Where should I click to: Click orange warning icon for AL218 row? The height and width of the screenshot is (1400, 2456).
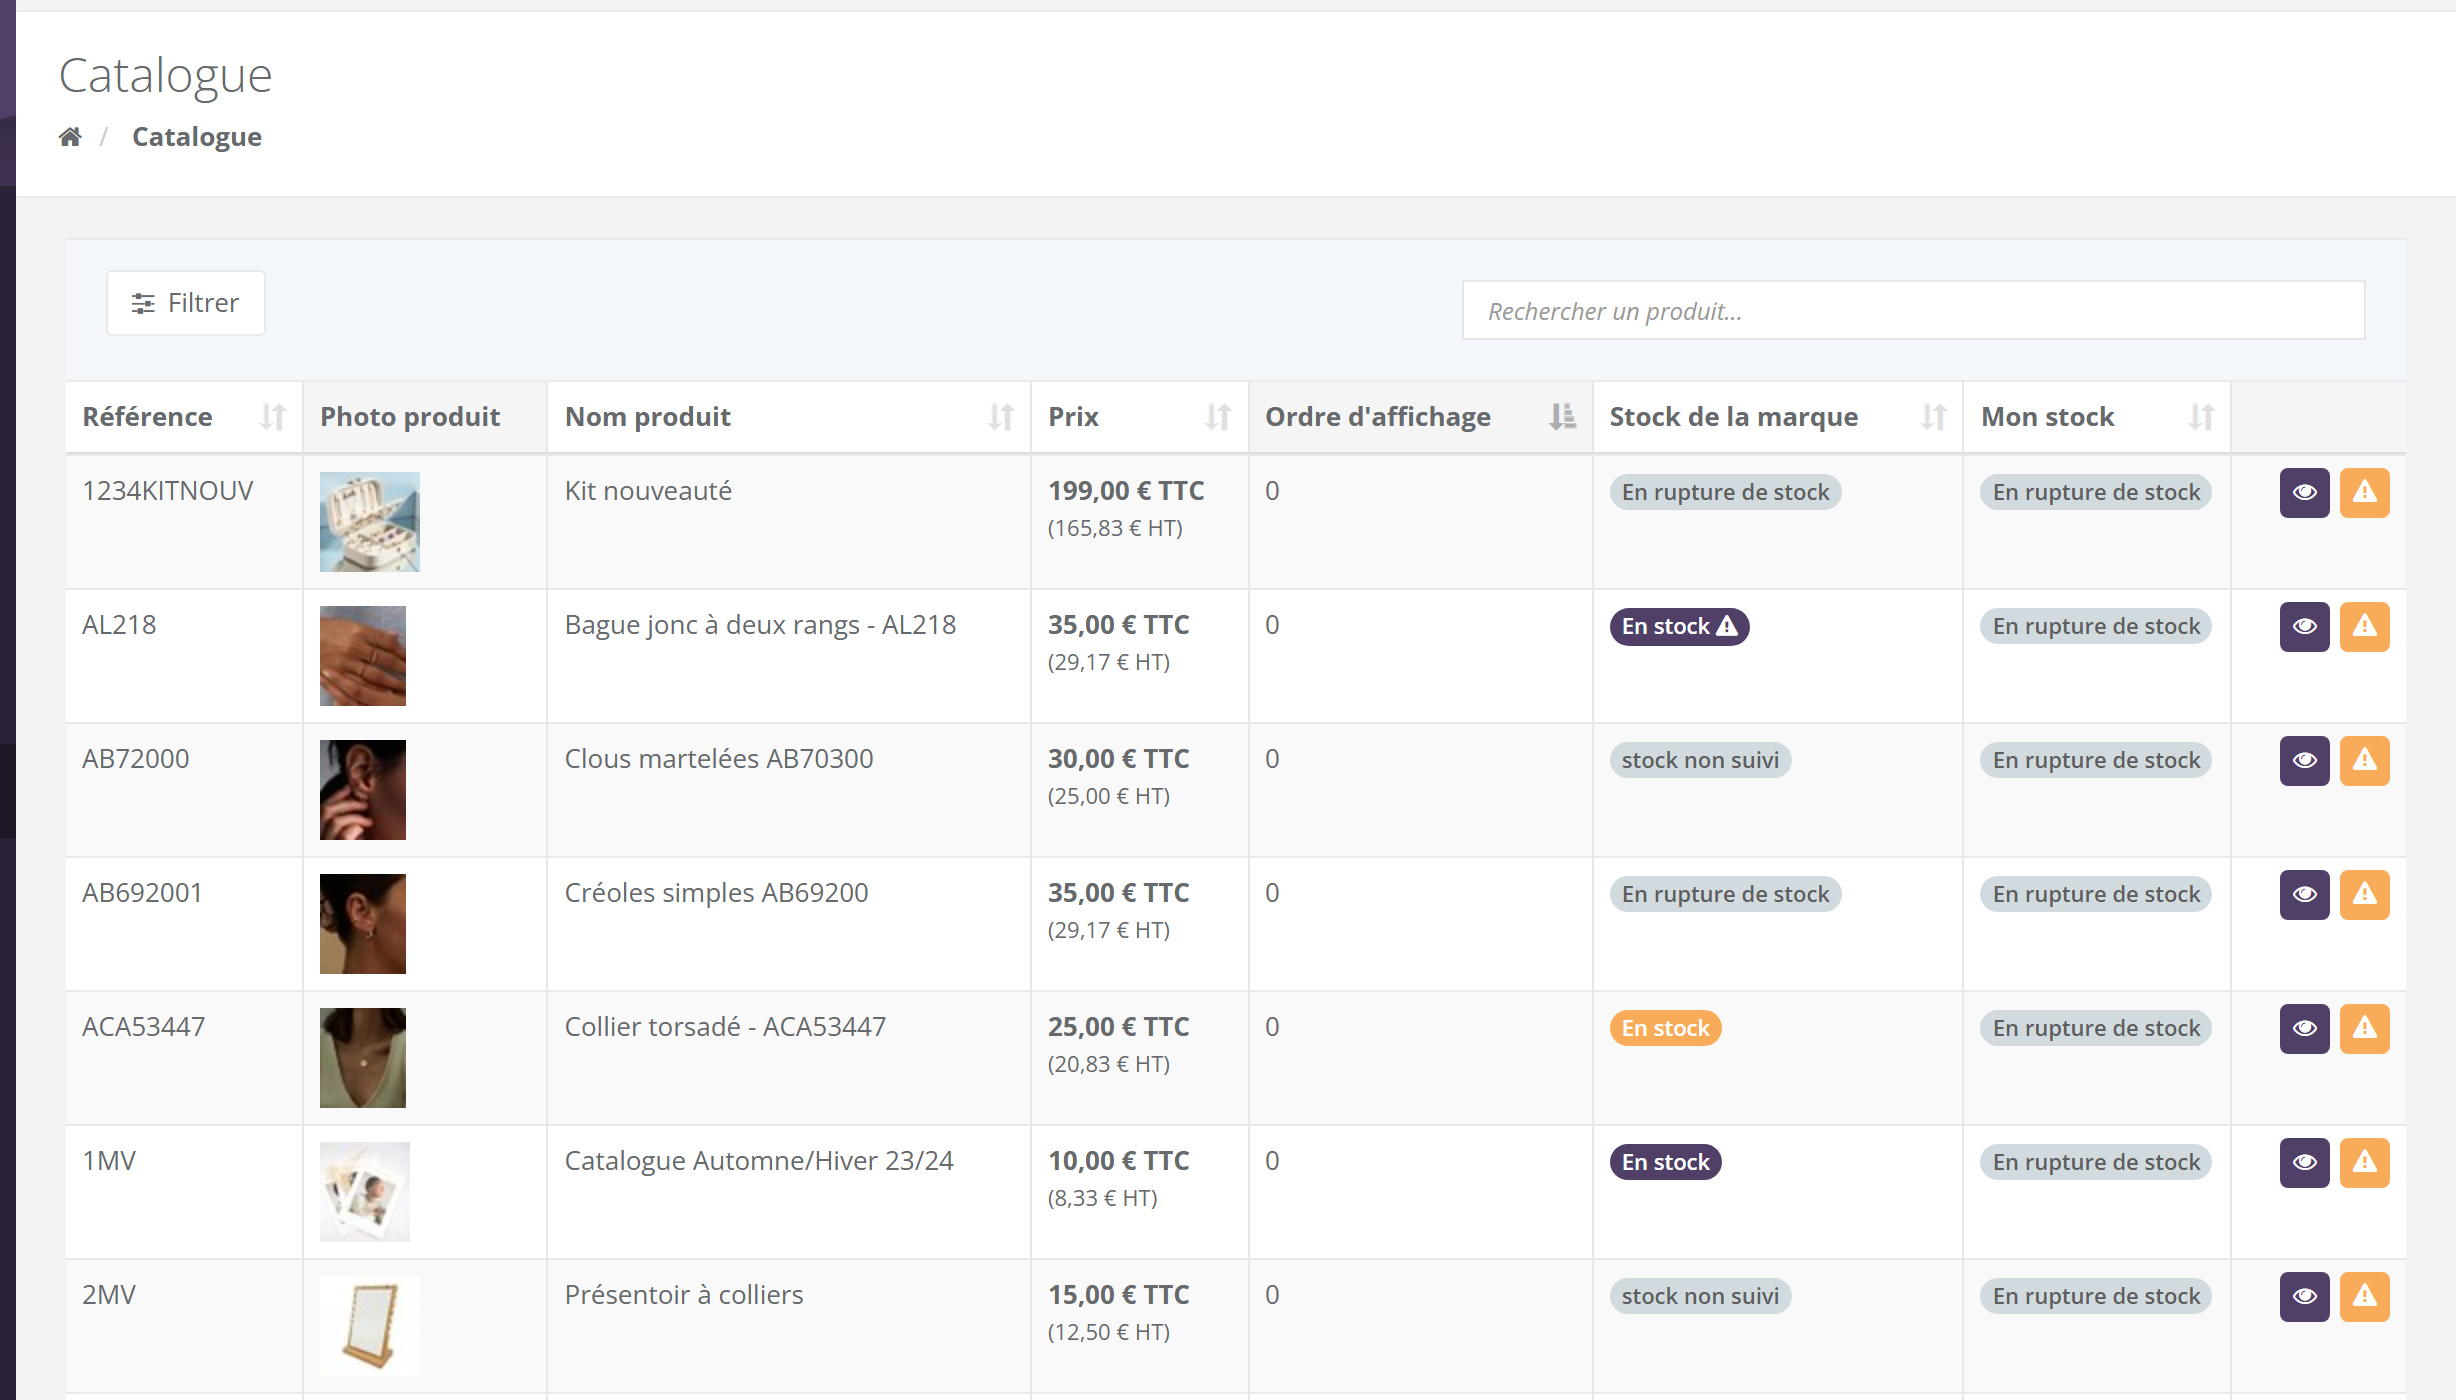click(x=2365, y=627)
